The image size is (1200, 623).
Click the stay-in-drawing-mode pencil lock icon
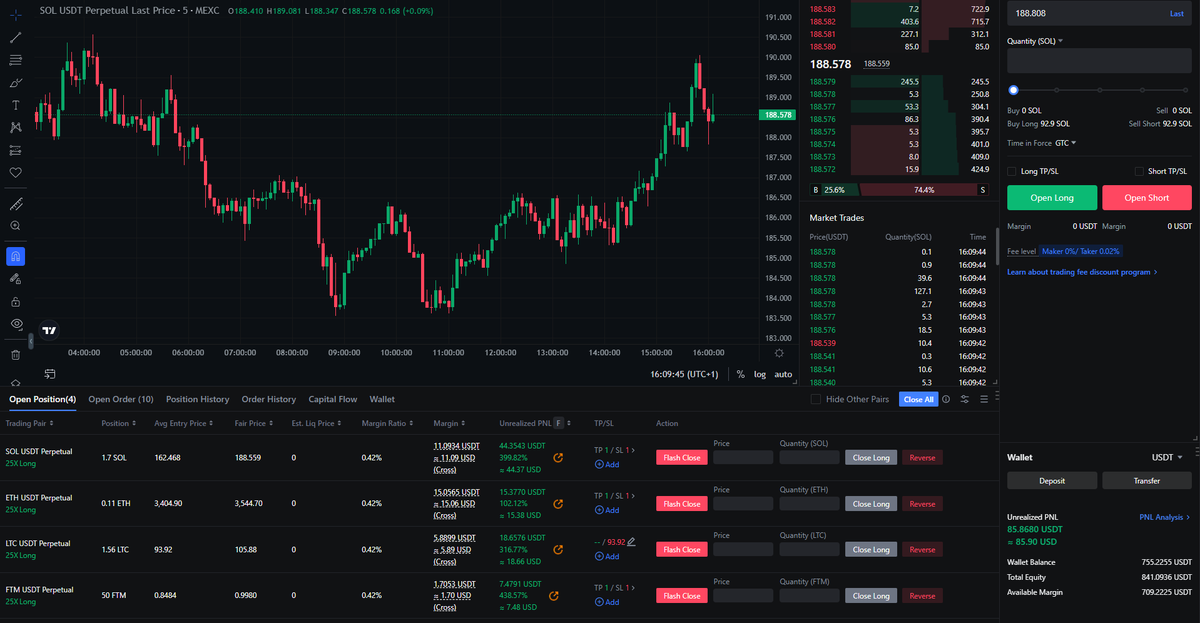click(15, 279)
